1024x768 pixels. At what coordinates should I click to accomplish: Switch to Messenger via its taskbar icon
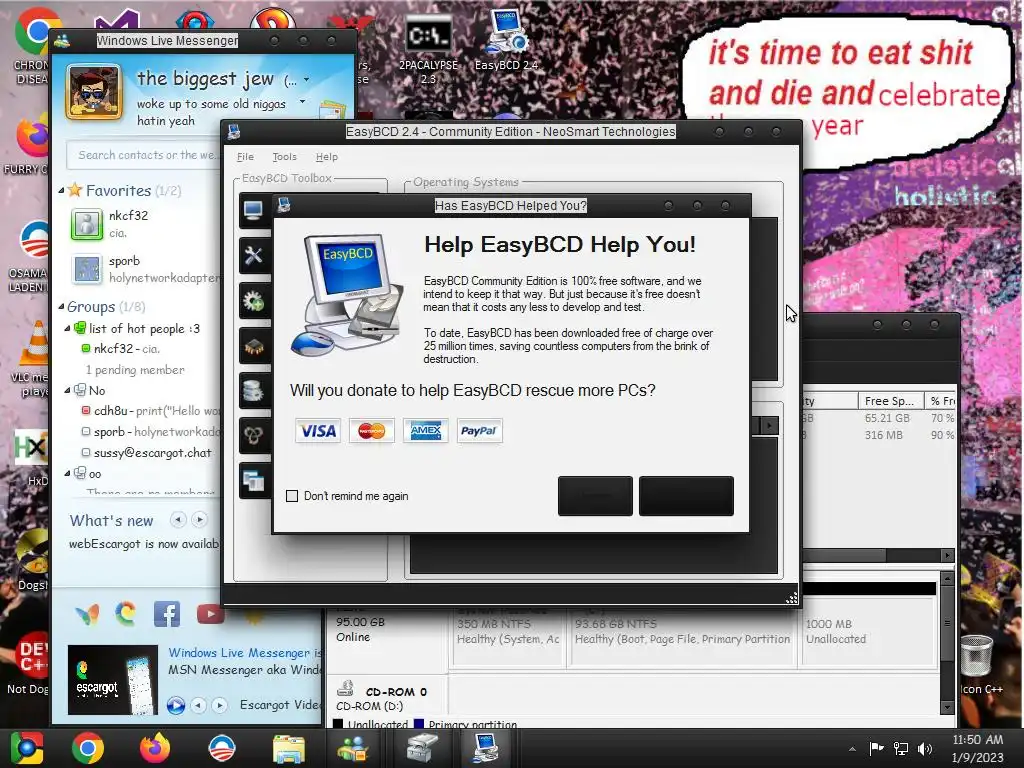(352, 748)
